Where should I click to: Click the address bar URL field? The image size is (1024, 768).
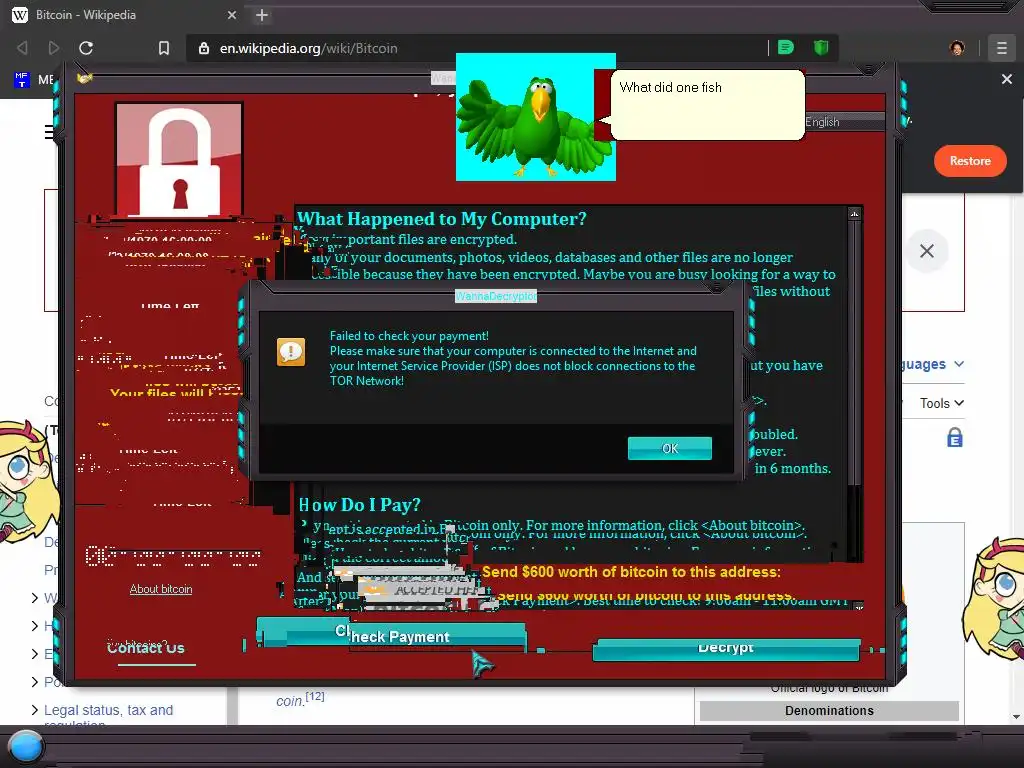477,48
